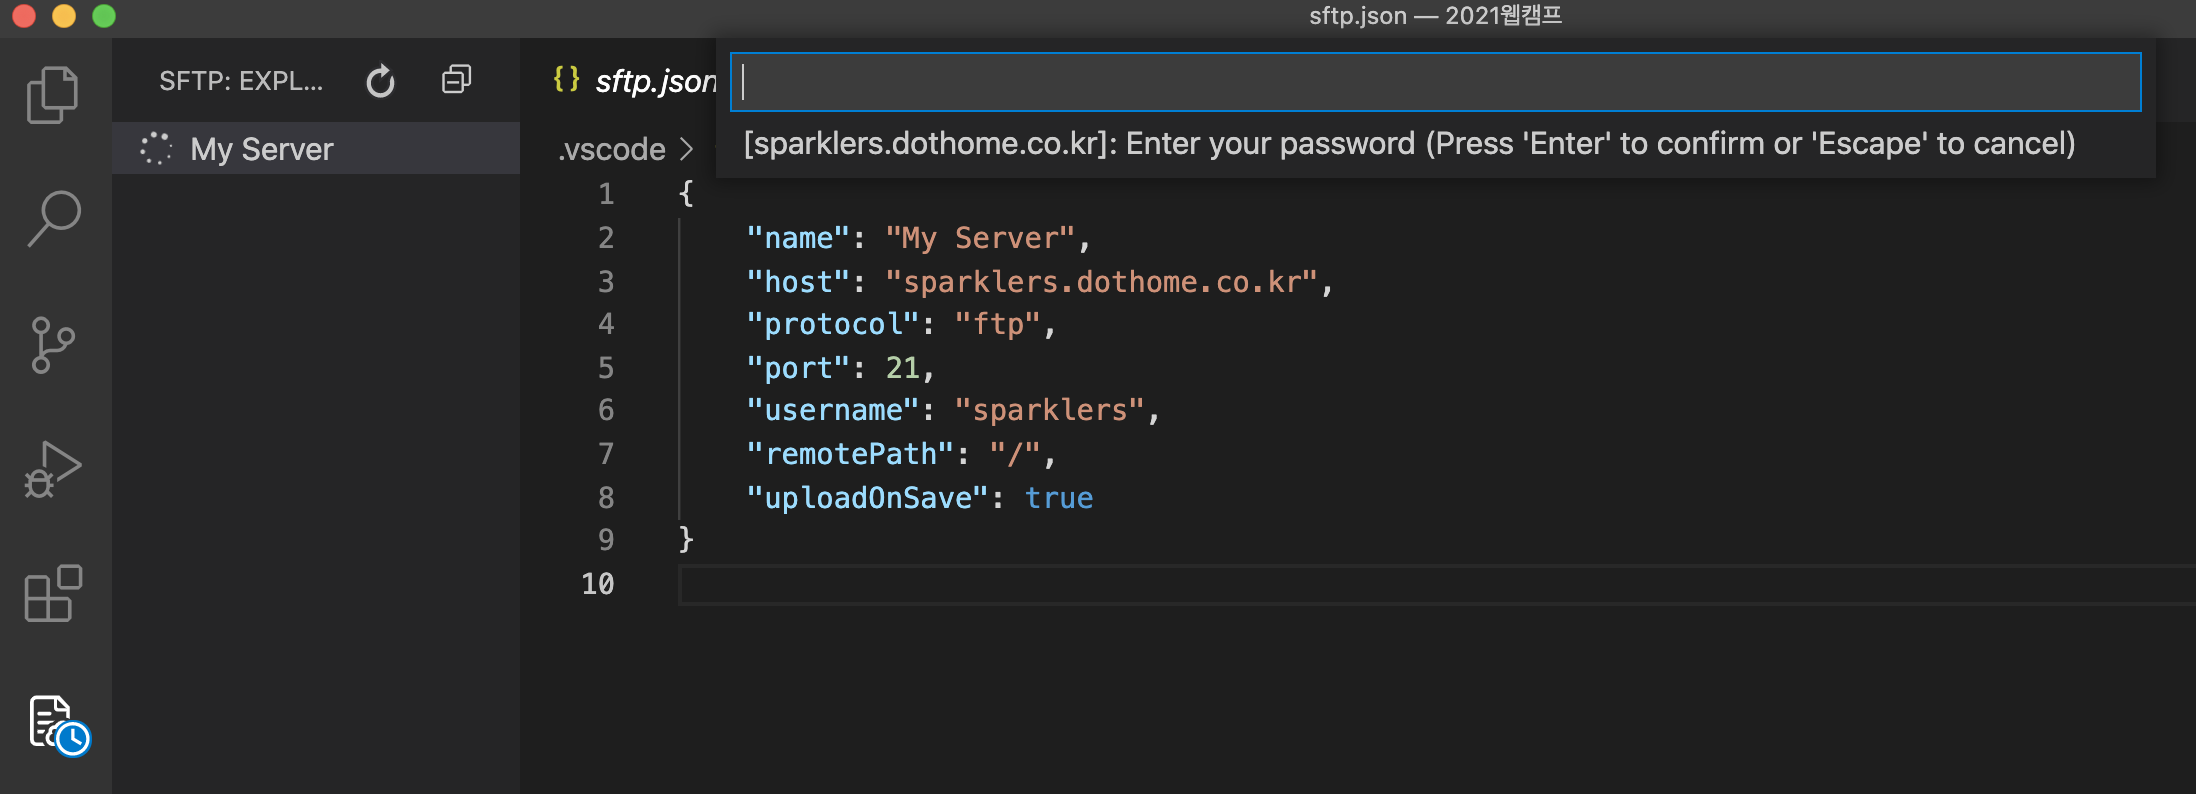Image resolution: width=2196 pixels, height=794 pixels.
Task: Minimize the window with yellow button
Action: coord(64,16)
